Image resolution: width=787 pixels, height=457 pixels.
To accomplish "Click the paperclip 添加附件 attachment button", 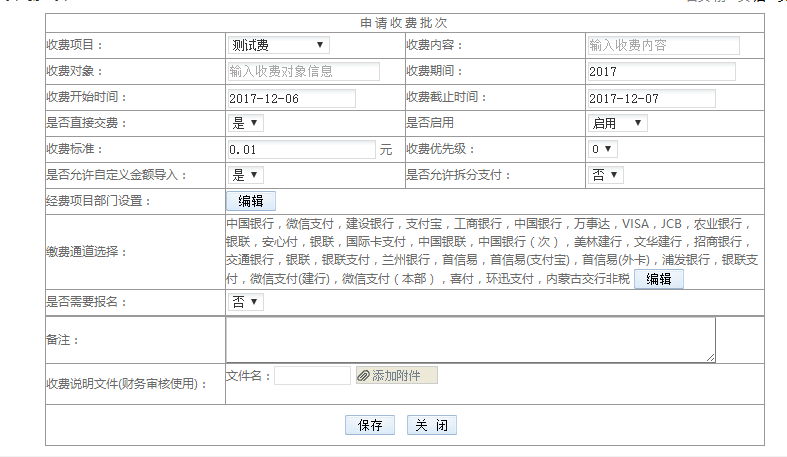I will tap(396, 375).
